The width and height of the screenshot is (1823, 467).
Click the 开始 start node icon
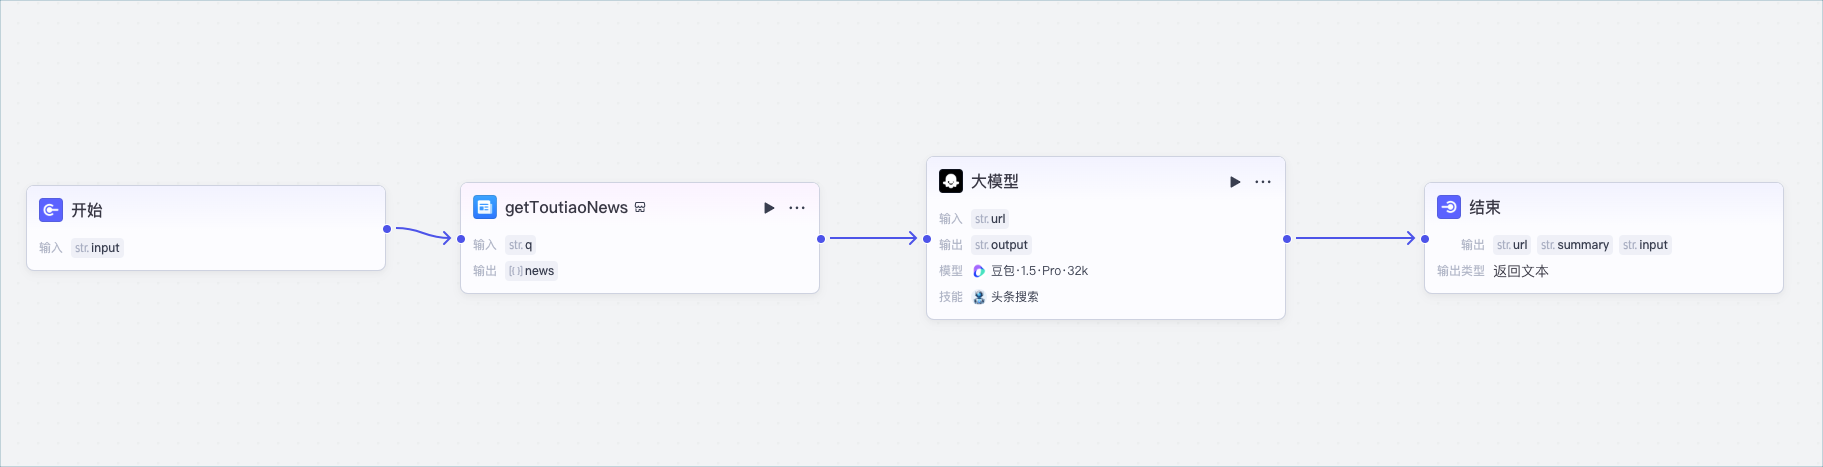(x=51, y=210)
